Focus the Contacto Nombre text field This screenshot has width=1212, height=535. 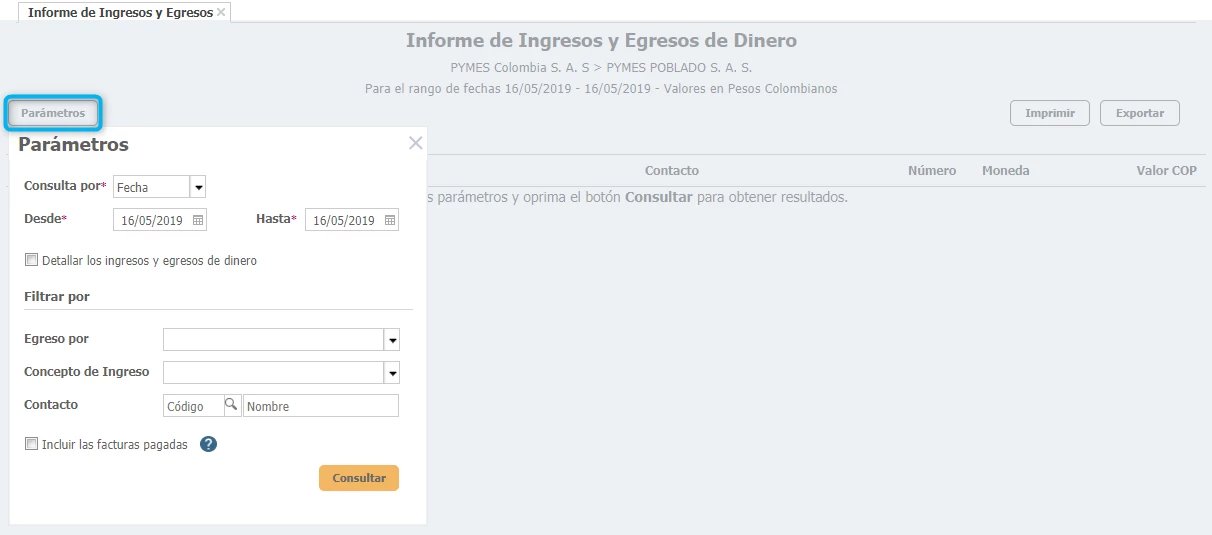click(x=320, y=406)
